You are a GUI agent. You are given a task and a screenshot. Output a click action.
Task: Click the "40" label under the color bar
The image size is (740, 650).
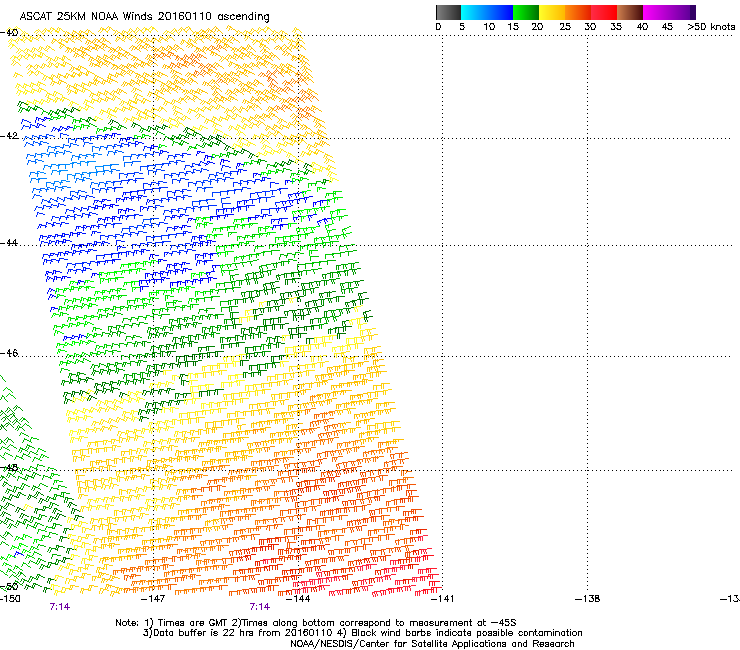(x=642, y=27)
